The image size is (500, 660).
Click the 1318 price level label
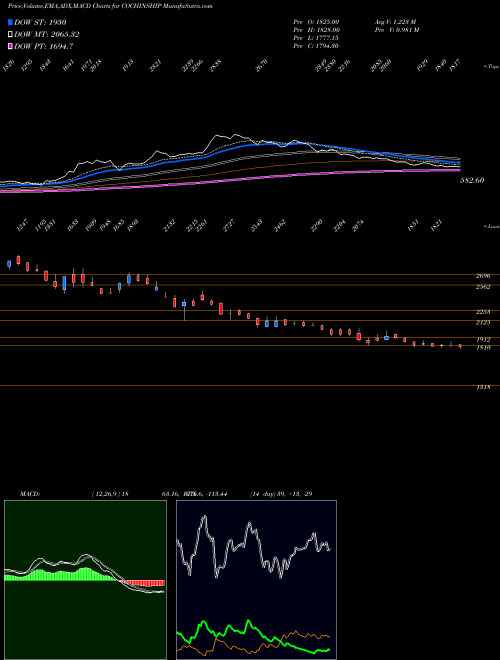(x=483, y=387)
